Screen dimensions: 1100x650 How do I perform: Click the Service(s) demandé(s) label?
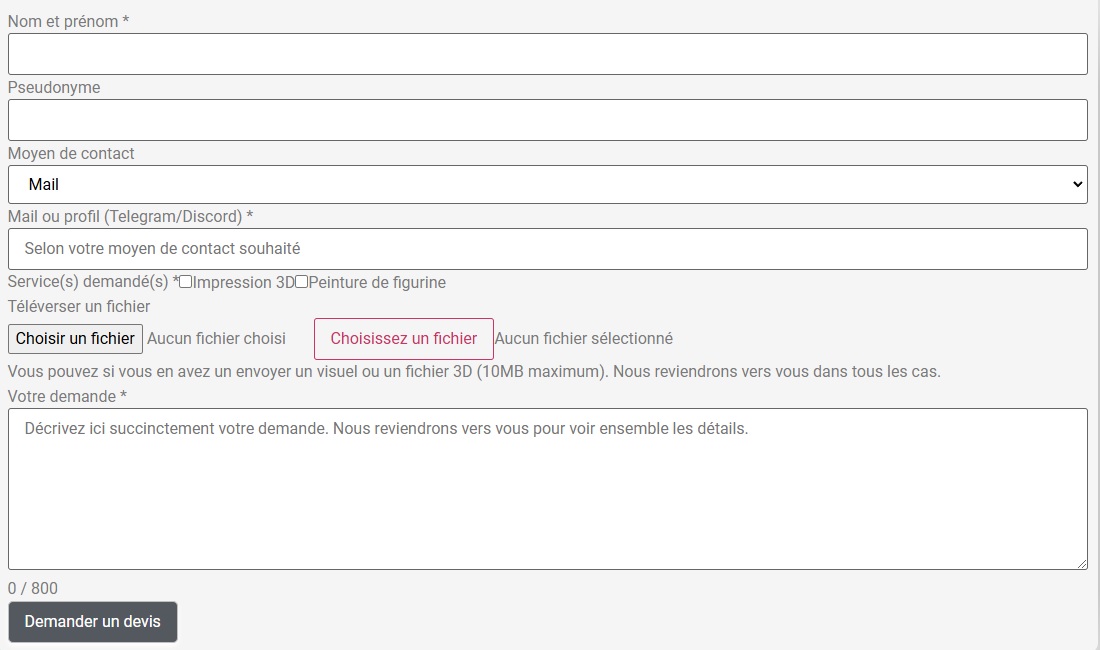coord(93,282)
